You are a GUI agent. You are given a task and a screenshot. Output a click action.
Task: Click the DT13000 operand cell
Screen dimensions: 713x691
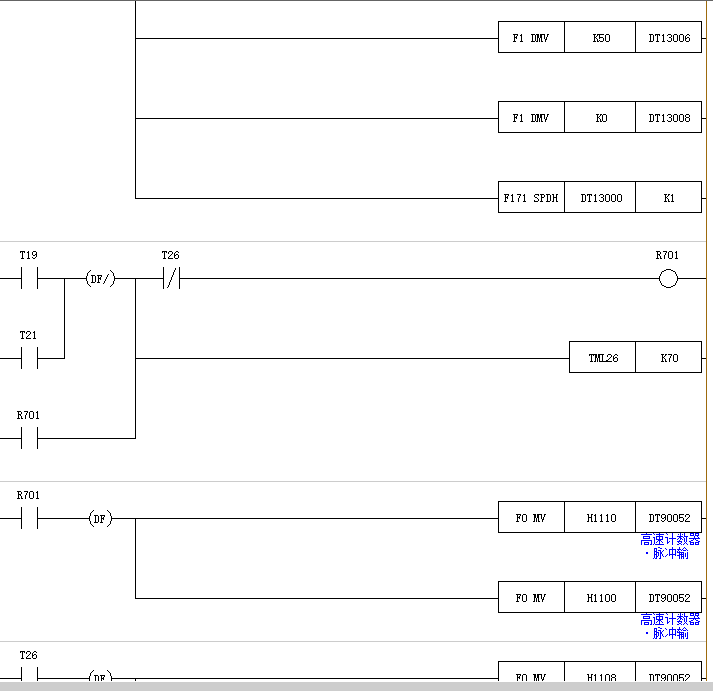[600, 198]
